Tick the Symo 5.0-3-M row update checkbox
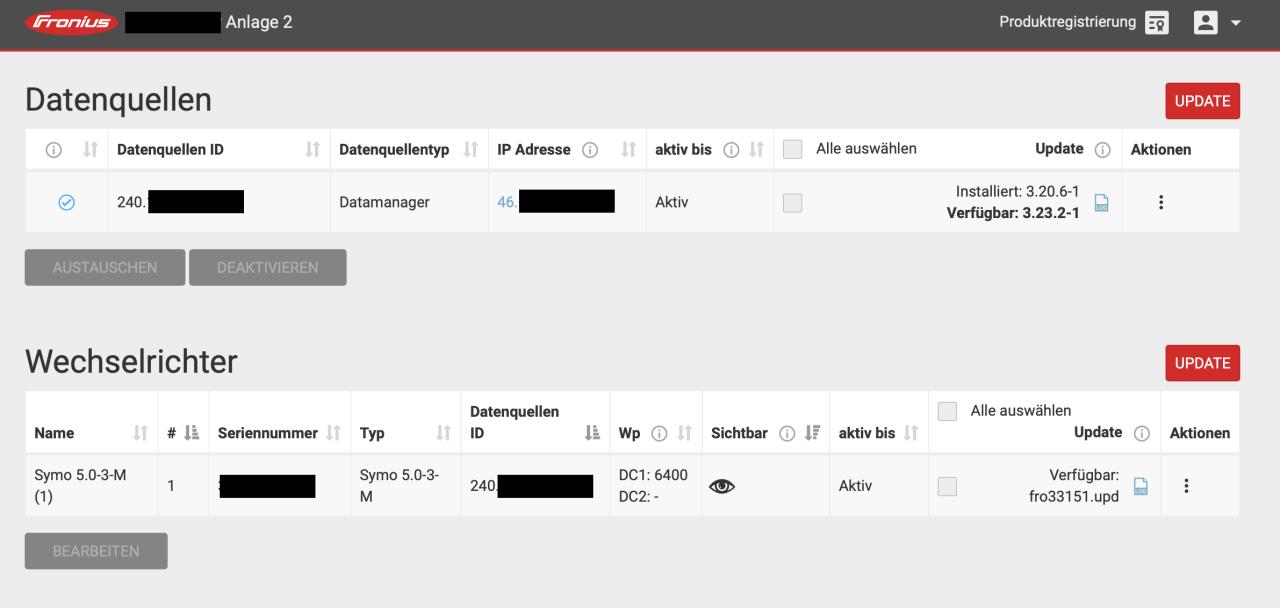The height and width of the screenshot is (608, 1280). [x=947, y=486]
